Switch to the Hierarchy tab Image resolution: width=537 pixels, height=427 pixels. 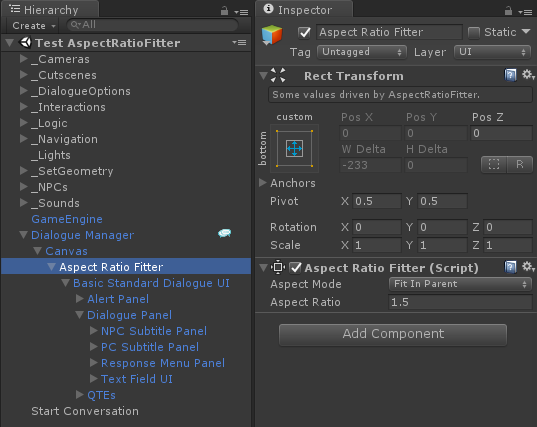coord(50,10)
